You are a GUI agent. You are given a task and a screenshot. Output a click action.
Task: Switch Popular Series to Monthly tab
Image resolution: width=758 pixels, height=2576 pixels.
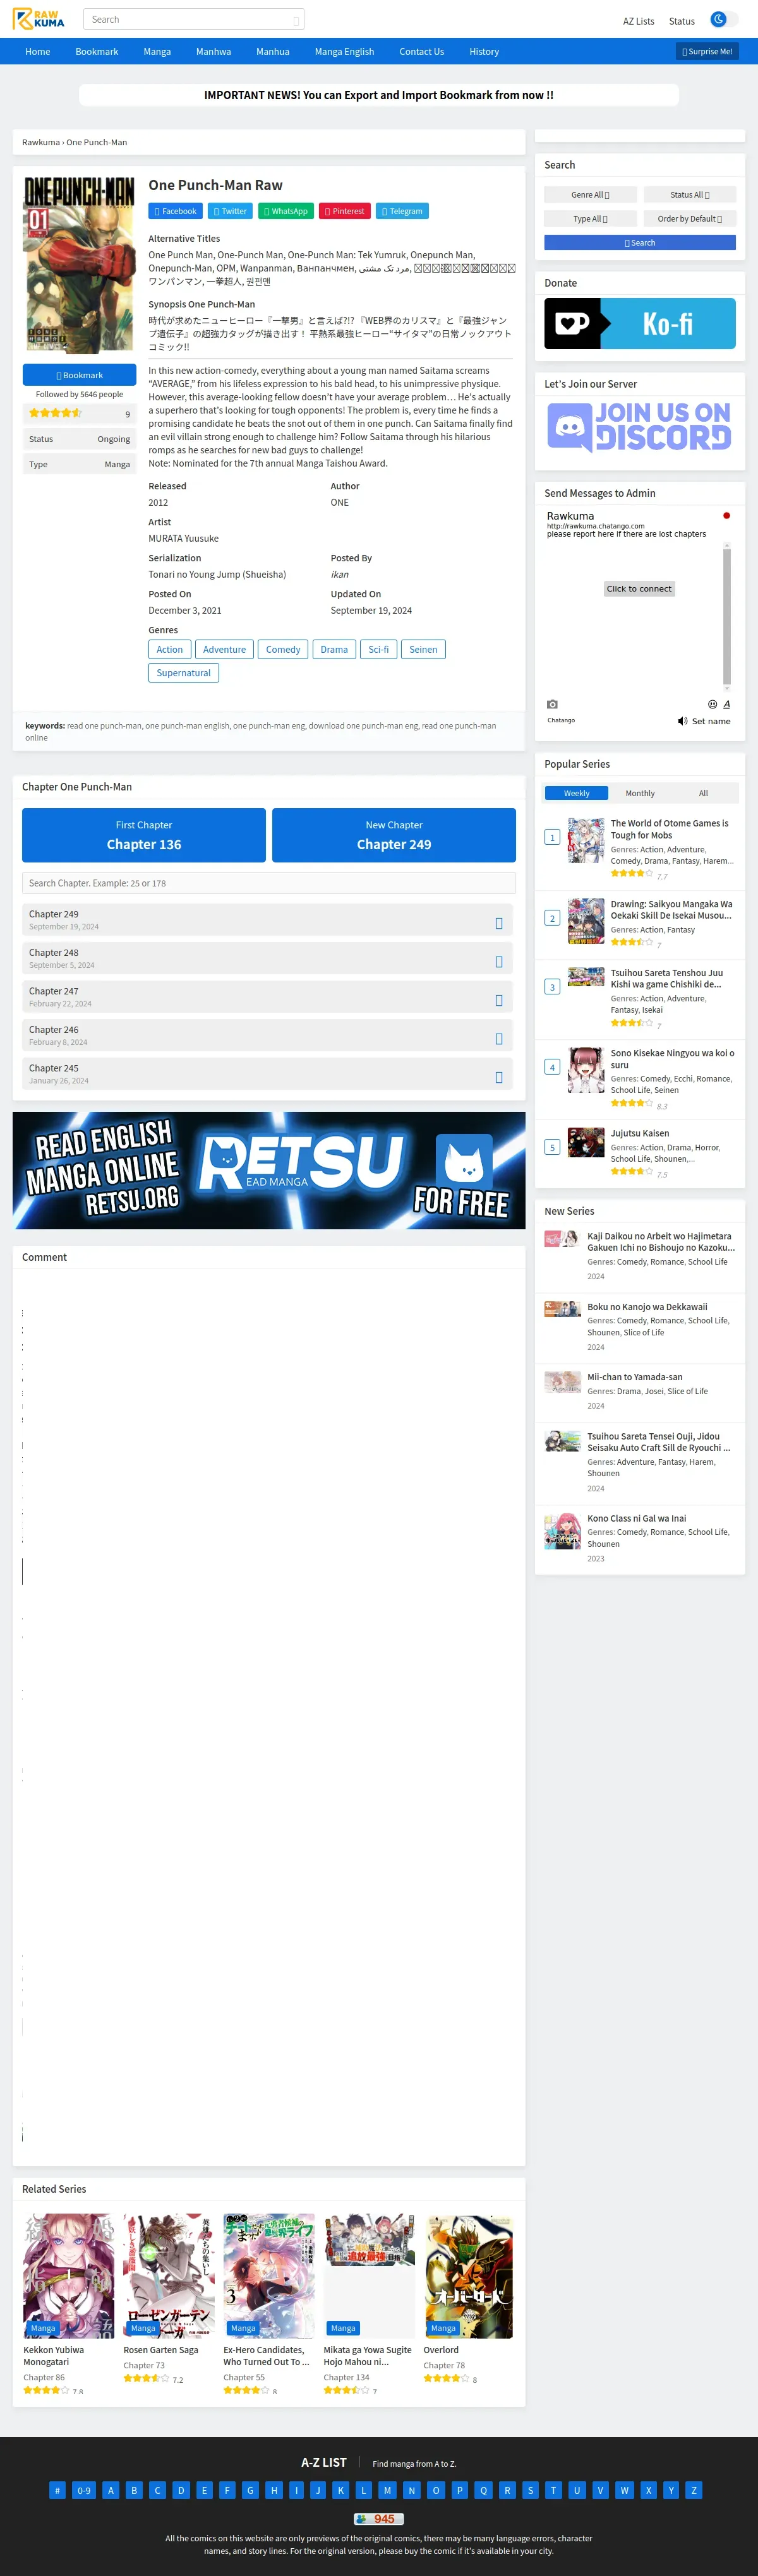640,794
